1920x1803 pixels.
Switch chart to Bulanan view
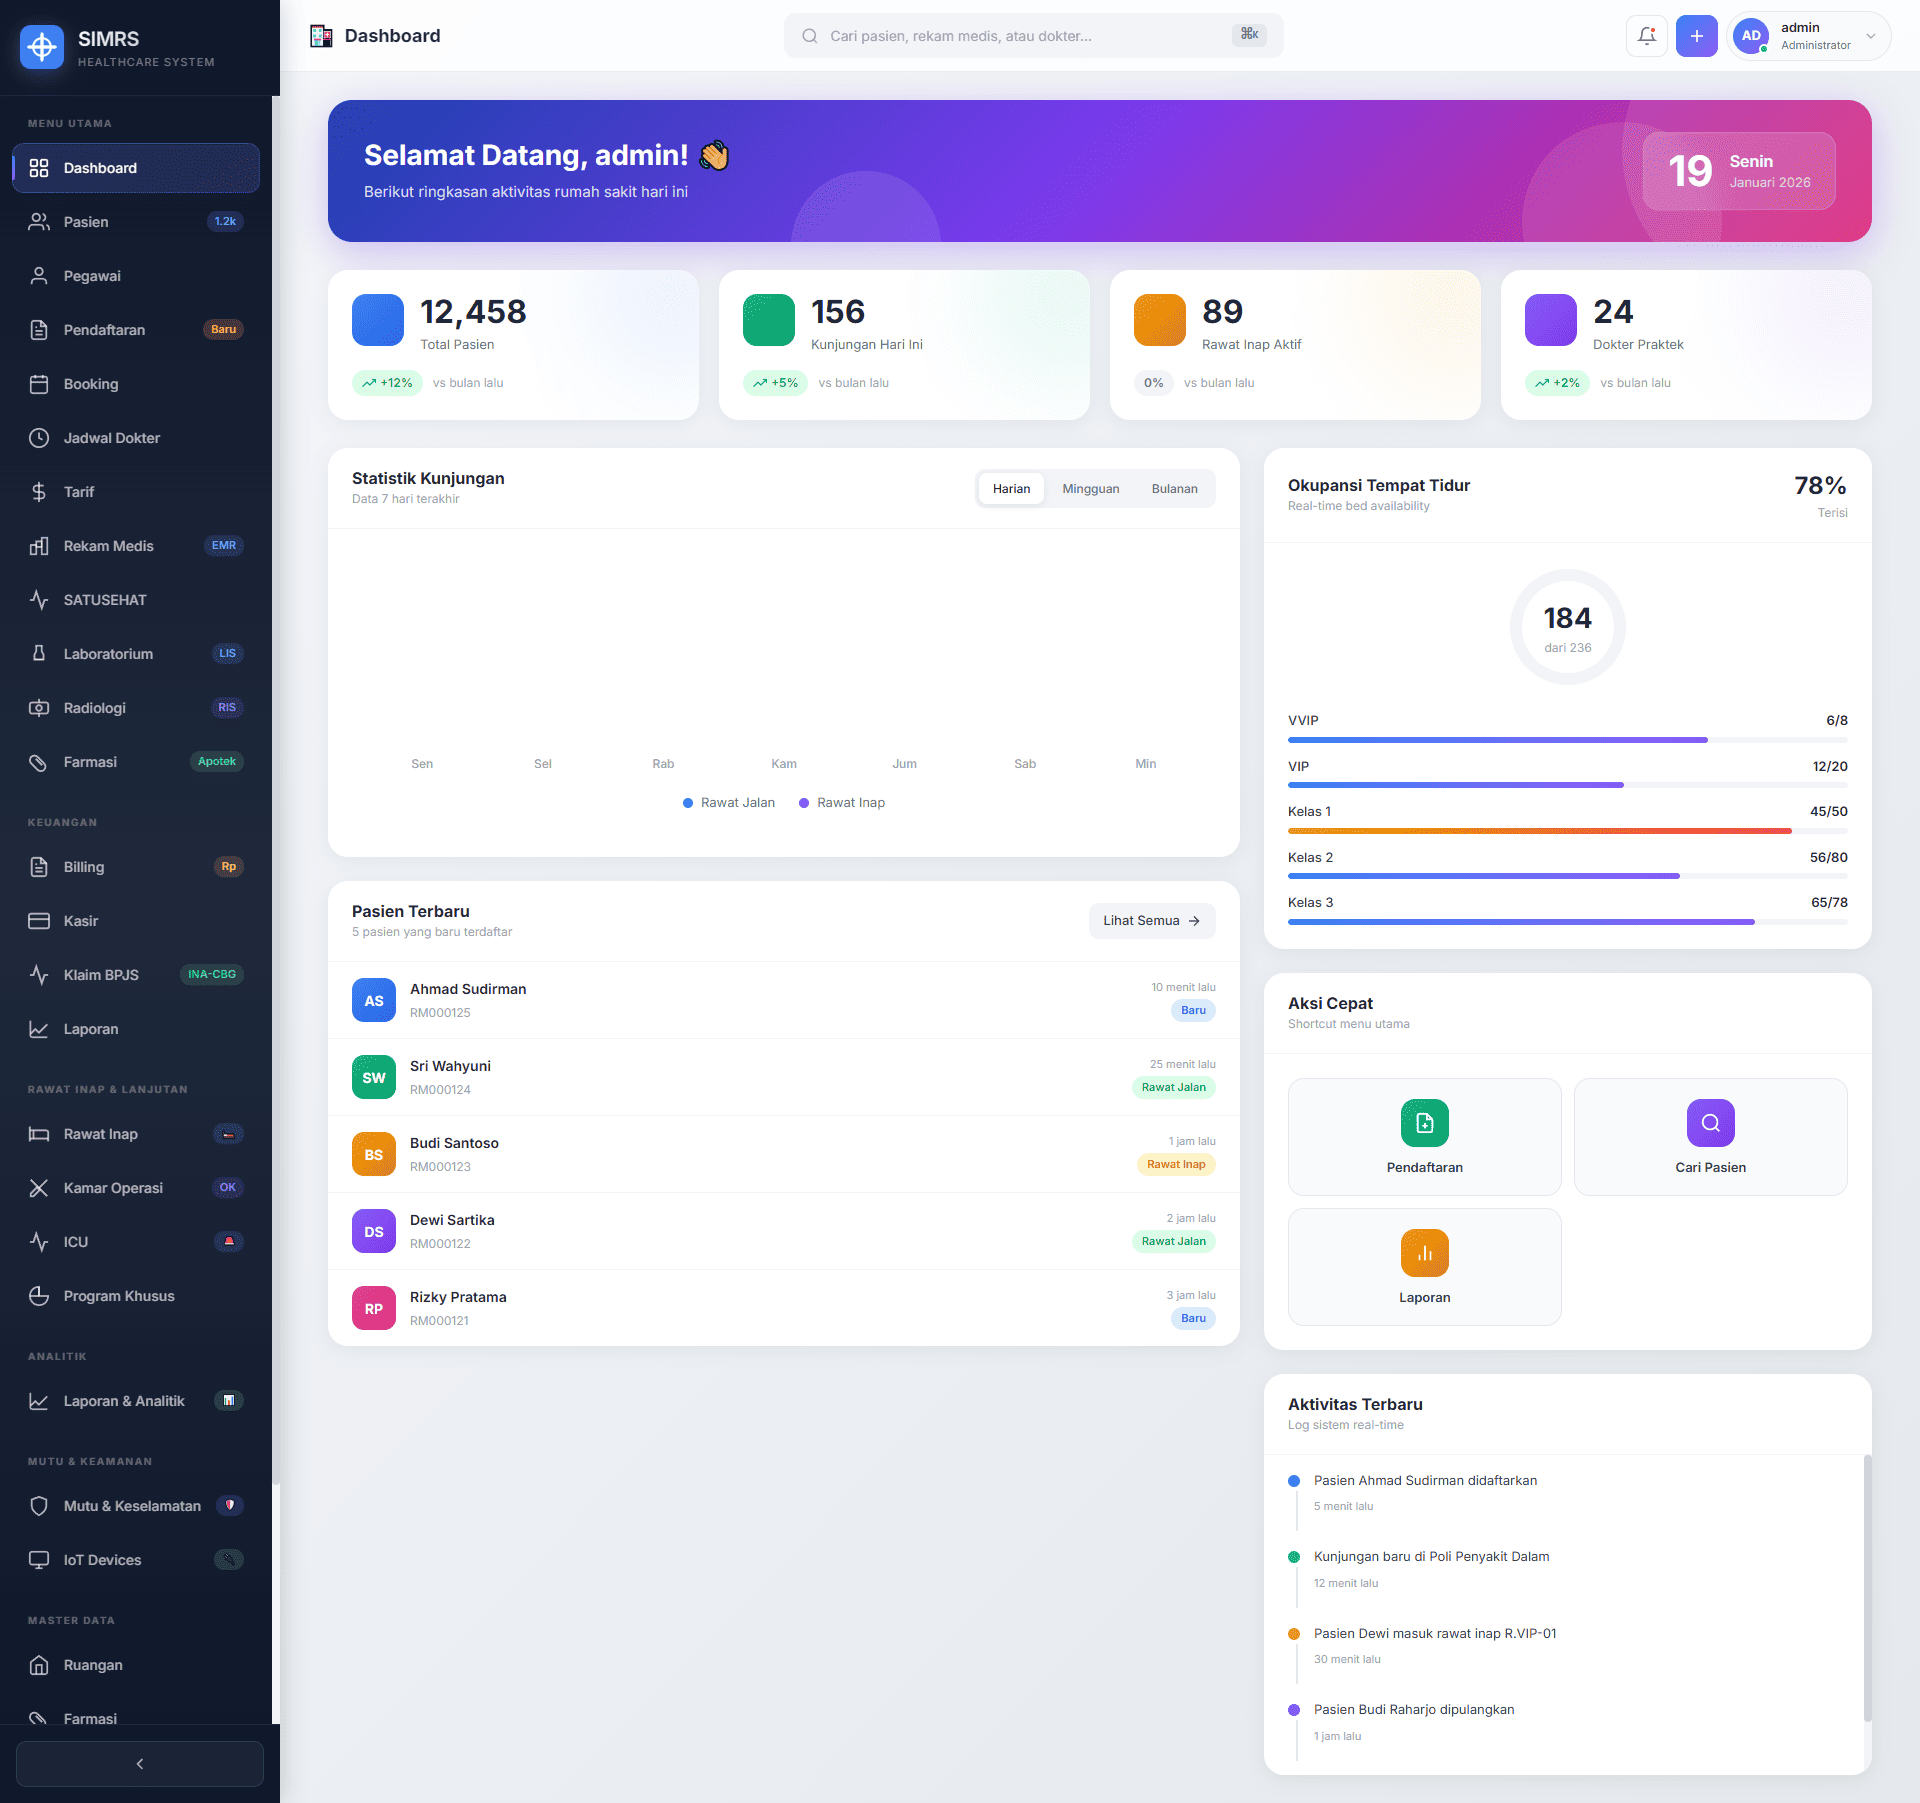click(1174, 489)
